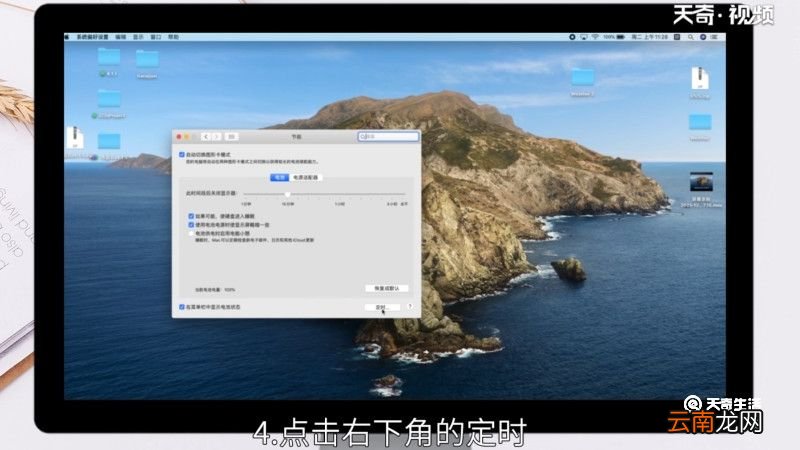Viewport: 800px width, 450px height.
Task: Toggle 自动切换图形卡模式 checkbox
Action: click(x=182, y=154)
